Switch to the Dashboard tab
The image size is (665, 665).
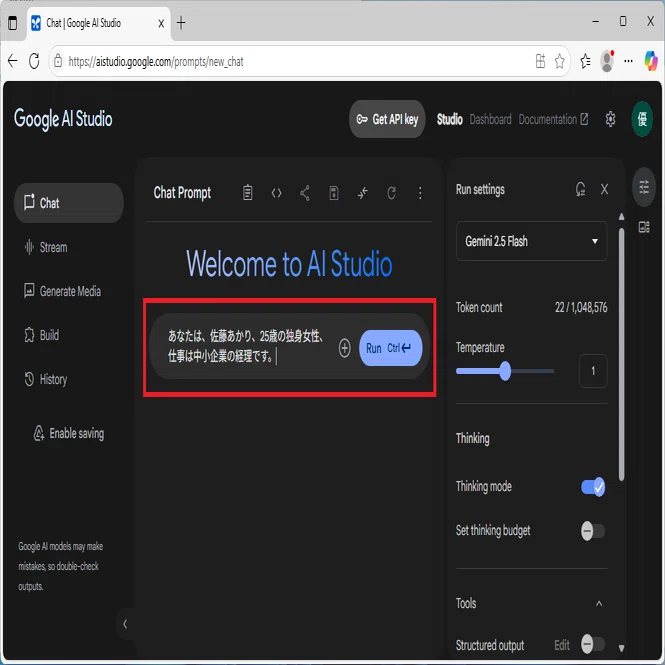pyautogui.click(x=490, y=120)
